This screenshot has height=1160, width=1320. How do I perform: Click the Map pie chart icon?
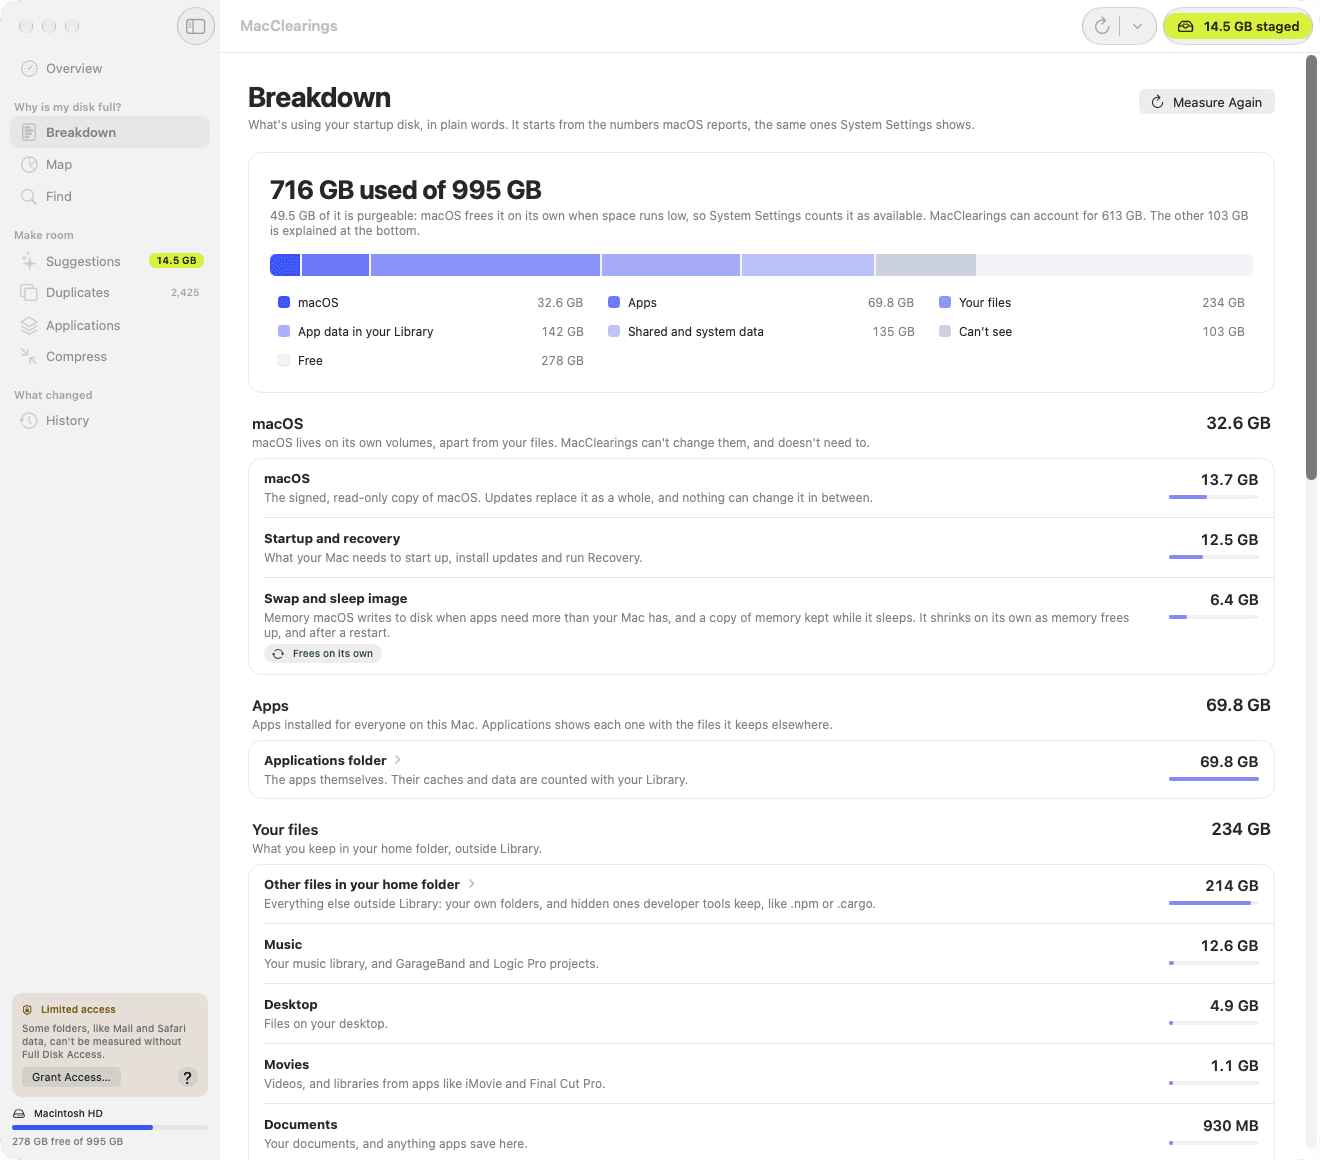[x=29, y=164]
